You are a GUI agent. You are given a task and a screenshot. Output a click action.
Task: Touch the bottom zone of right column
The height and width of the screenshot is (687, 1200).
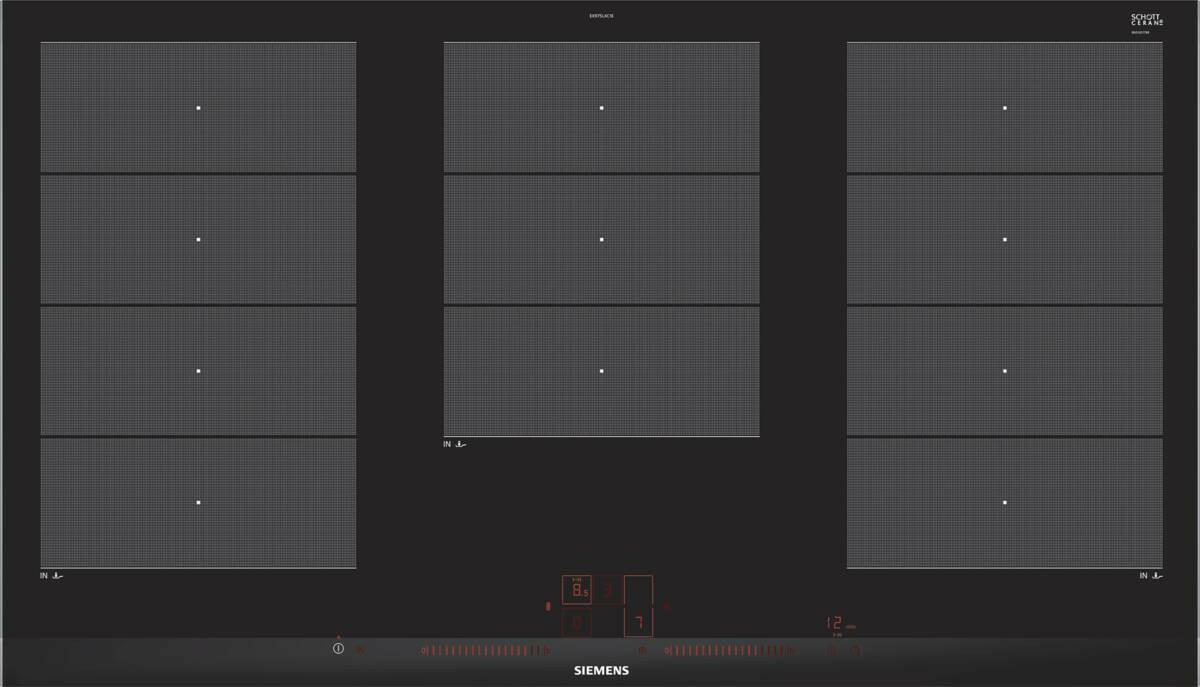coord(1004,502)
